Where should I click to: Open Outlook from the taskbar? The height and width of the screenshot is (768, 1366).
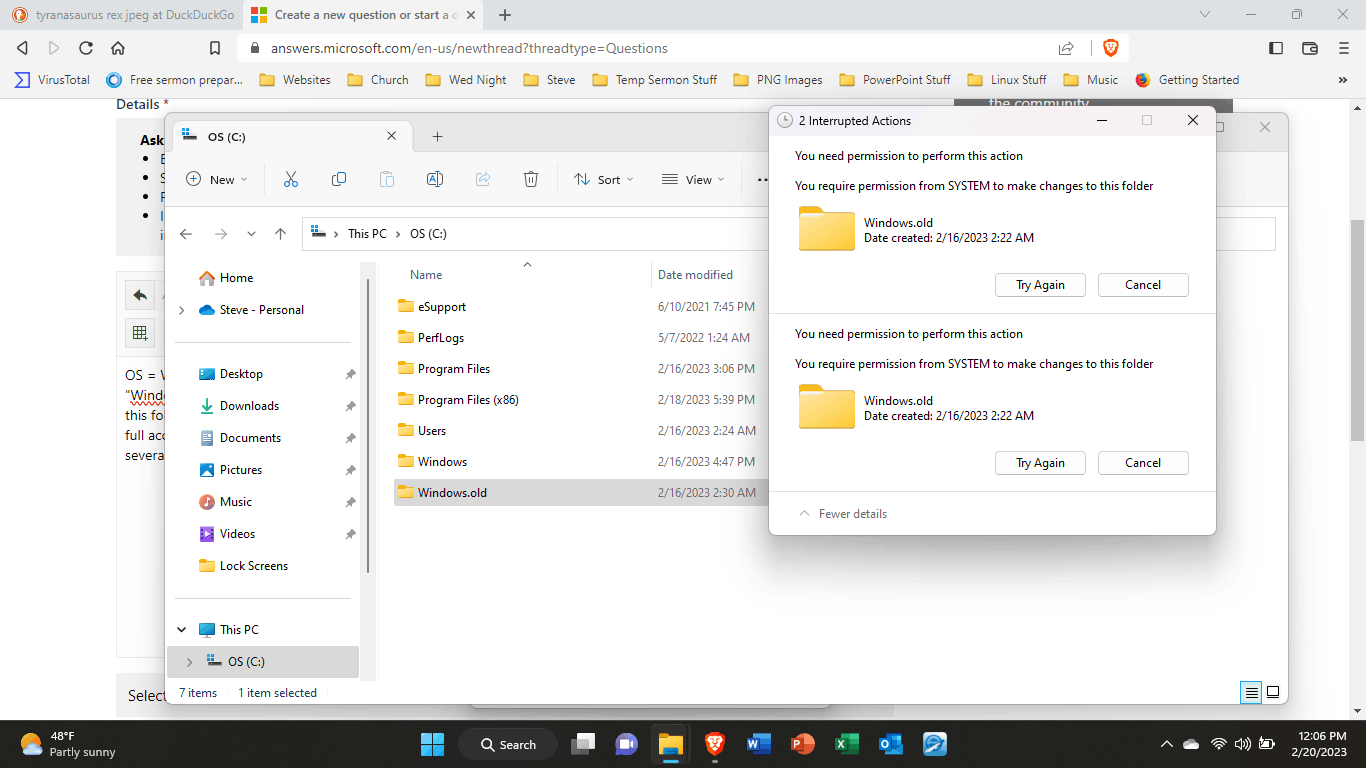click(x=890, y=744)
